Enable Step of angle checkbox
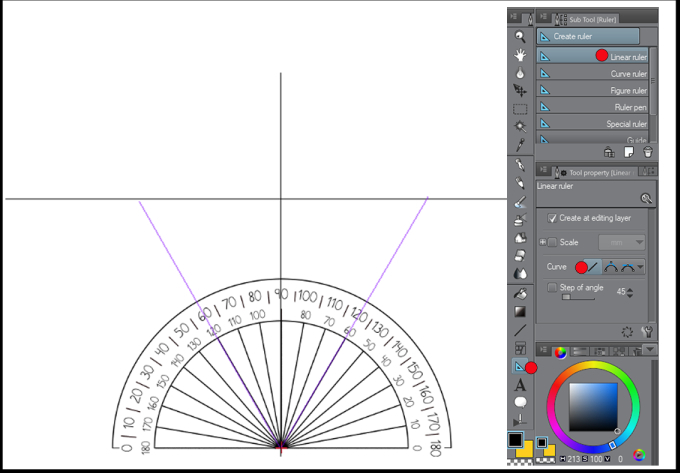 coord(552,287)
